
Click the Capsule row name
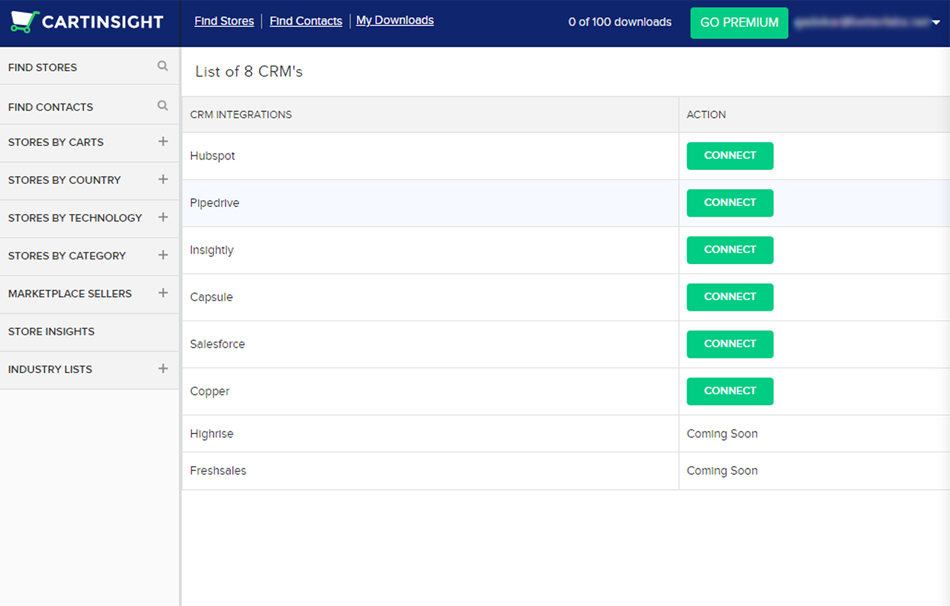[211, 297]
